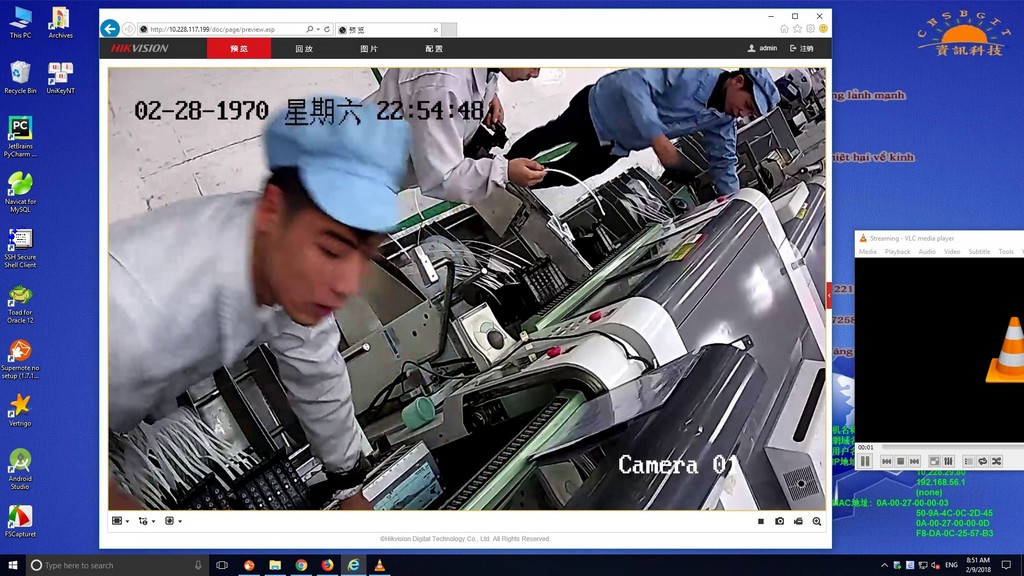Viewport: 1024px width, 576px height.
Task: Stop the live view with the square stop icon
Action: (761, 521)
